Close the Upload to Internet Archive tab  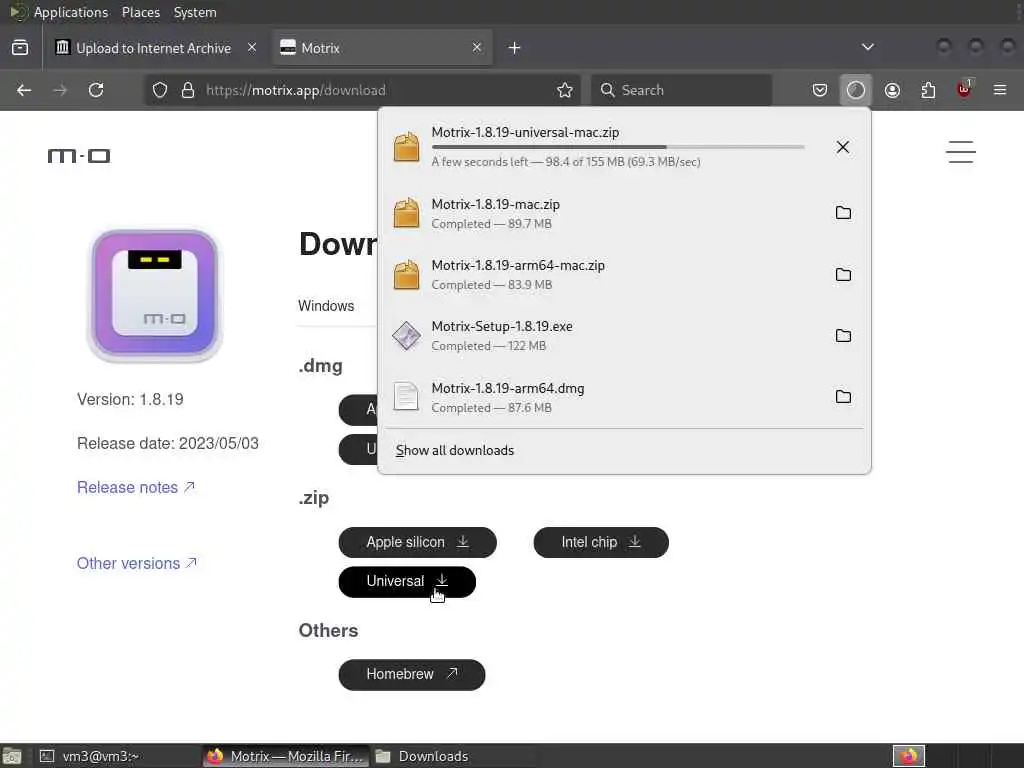pos(252,47)
